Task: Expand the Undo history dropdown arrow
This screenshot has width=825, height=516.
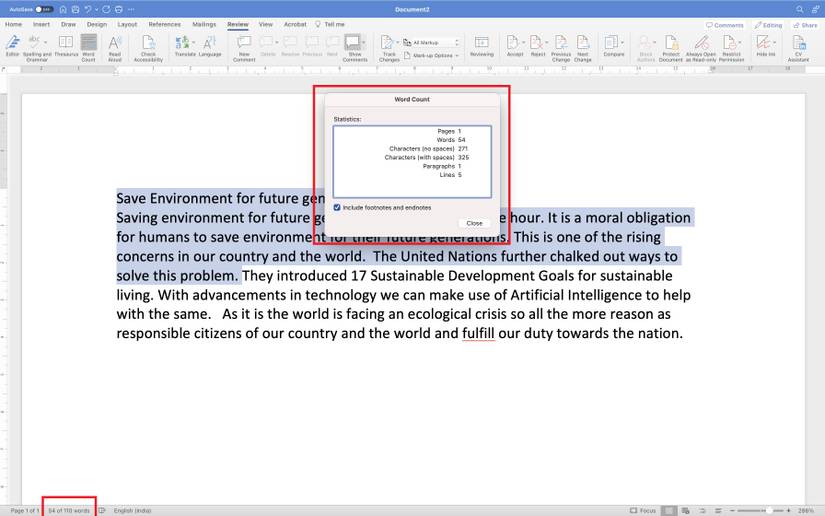Action: pos(97,9)
